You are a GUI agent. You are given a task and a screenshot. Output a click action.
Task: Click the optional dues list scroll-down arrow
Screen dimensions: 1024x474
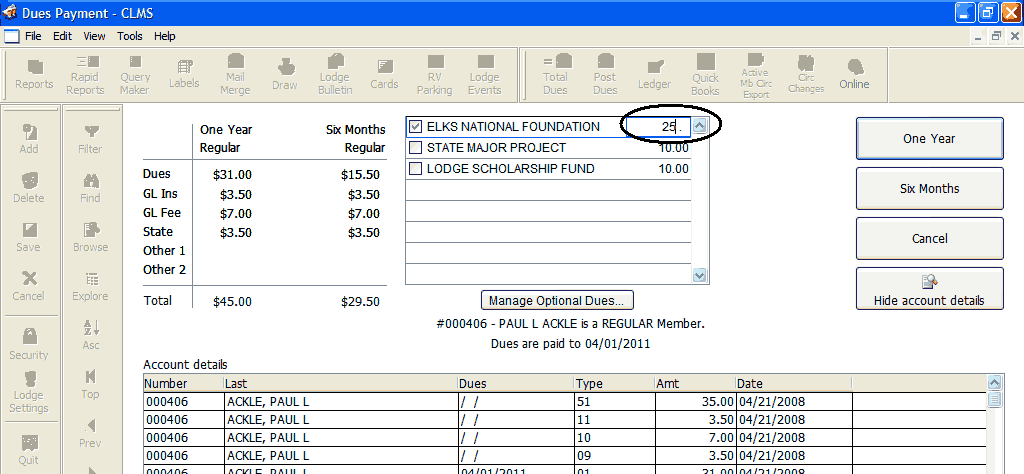700,275
